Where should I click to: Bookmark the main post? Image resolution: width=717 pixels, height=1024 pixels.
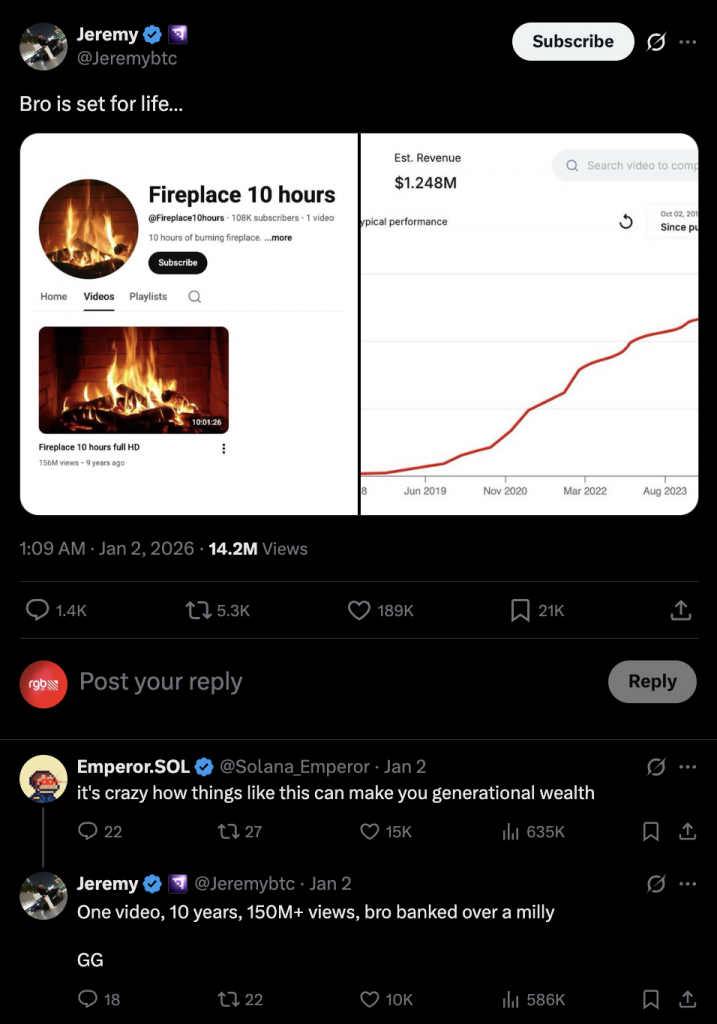point(520,610)
